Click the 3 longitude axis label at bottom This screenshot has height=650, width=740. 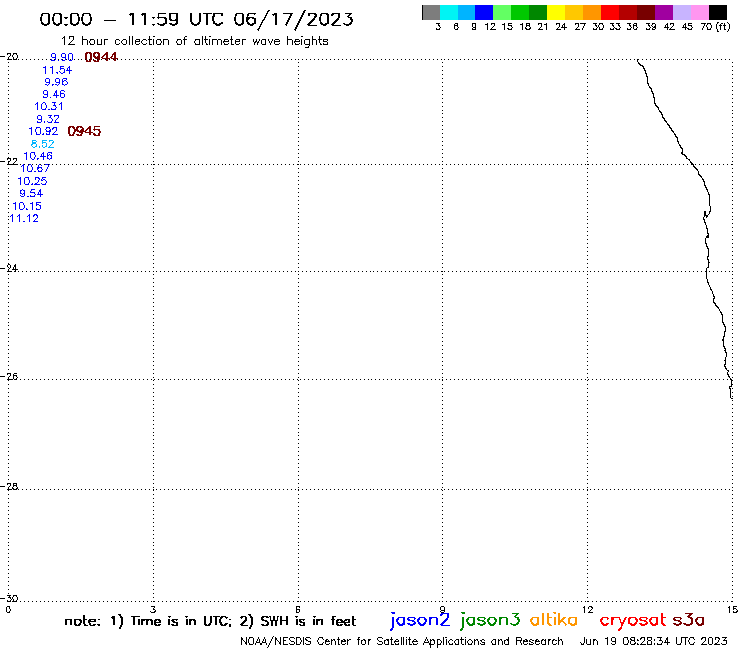(153, 609)
